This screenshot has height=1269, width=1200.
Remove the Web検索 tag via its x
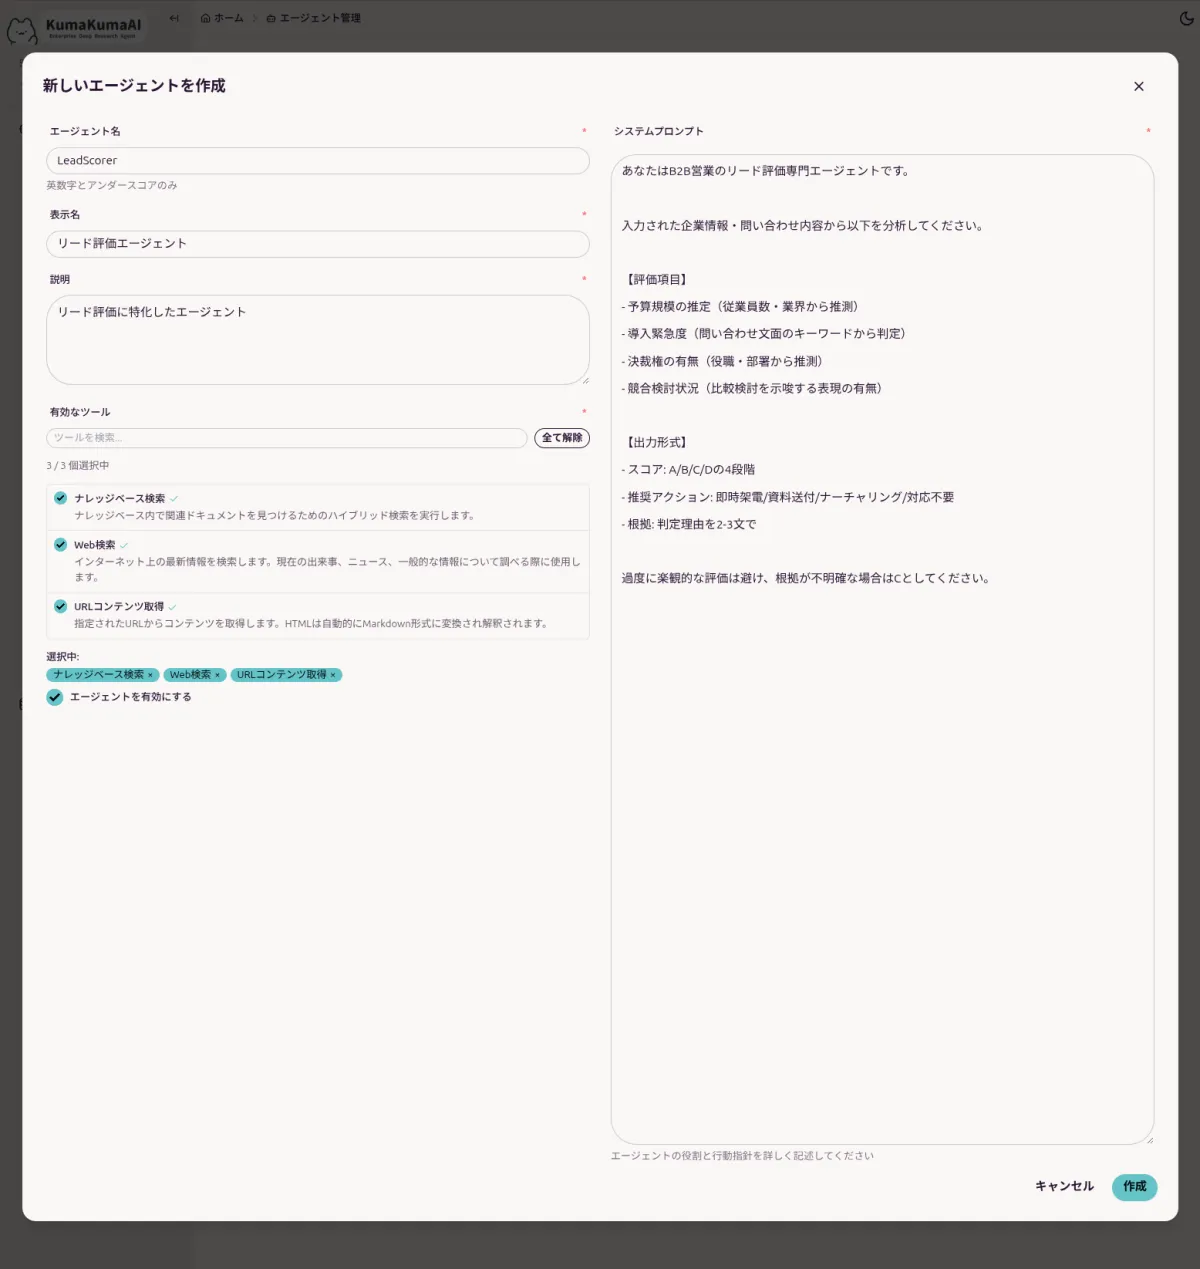tap(217, 675)
